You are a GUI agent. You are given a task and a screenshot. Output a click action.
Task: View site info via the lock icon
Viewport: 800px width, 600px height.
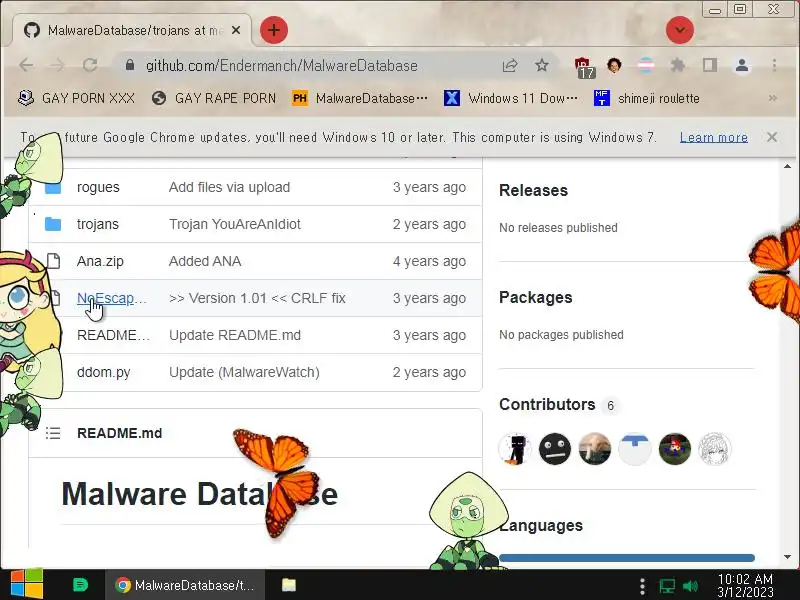(130, 65)
